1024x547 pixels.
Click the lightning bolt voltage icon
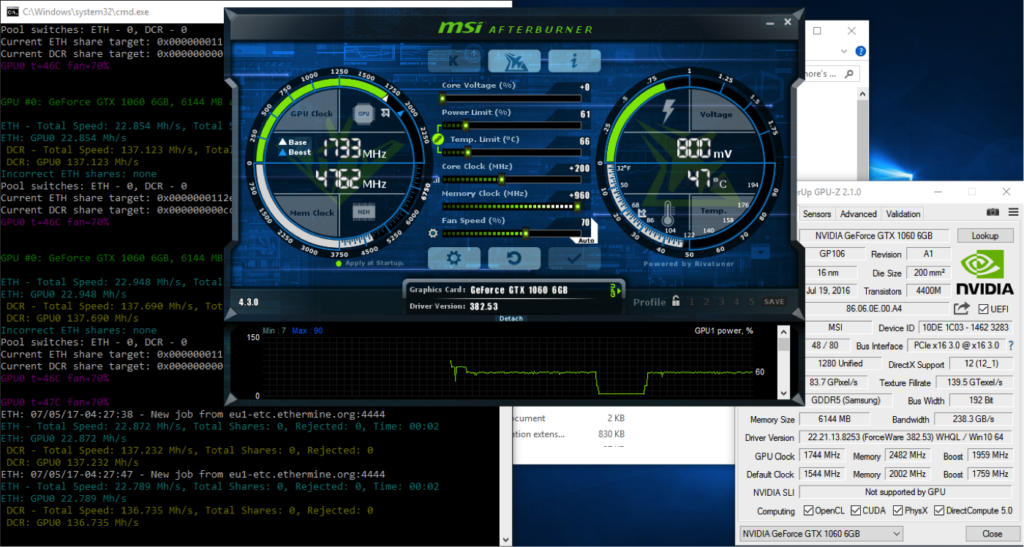tap(668, 111)
